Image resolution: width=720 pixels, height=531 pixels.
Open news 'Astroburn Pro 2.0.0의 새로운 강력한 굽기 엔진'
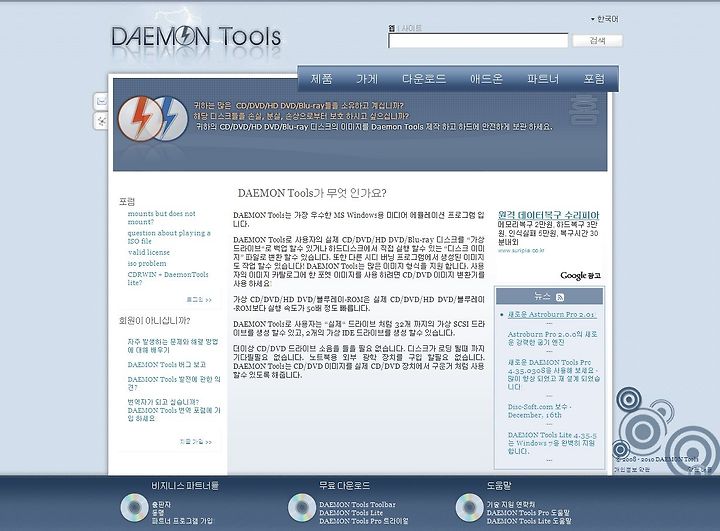[552, 339]
